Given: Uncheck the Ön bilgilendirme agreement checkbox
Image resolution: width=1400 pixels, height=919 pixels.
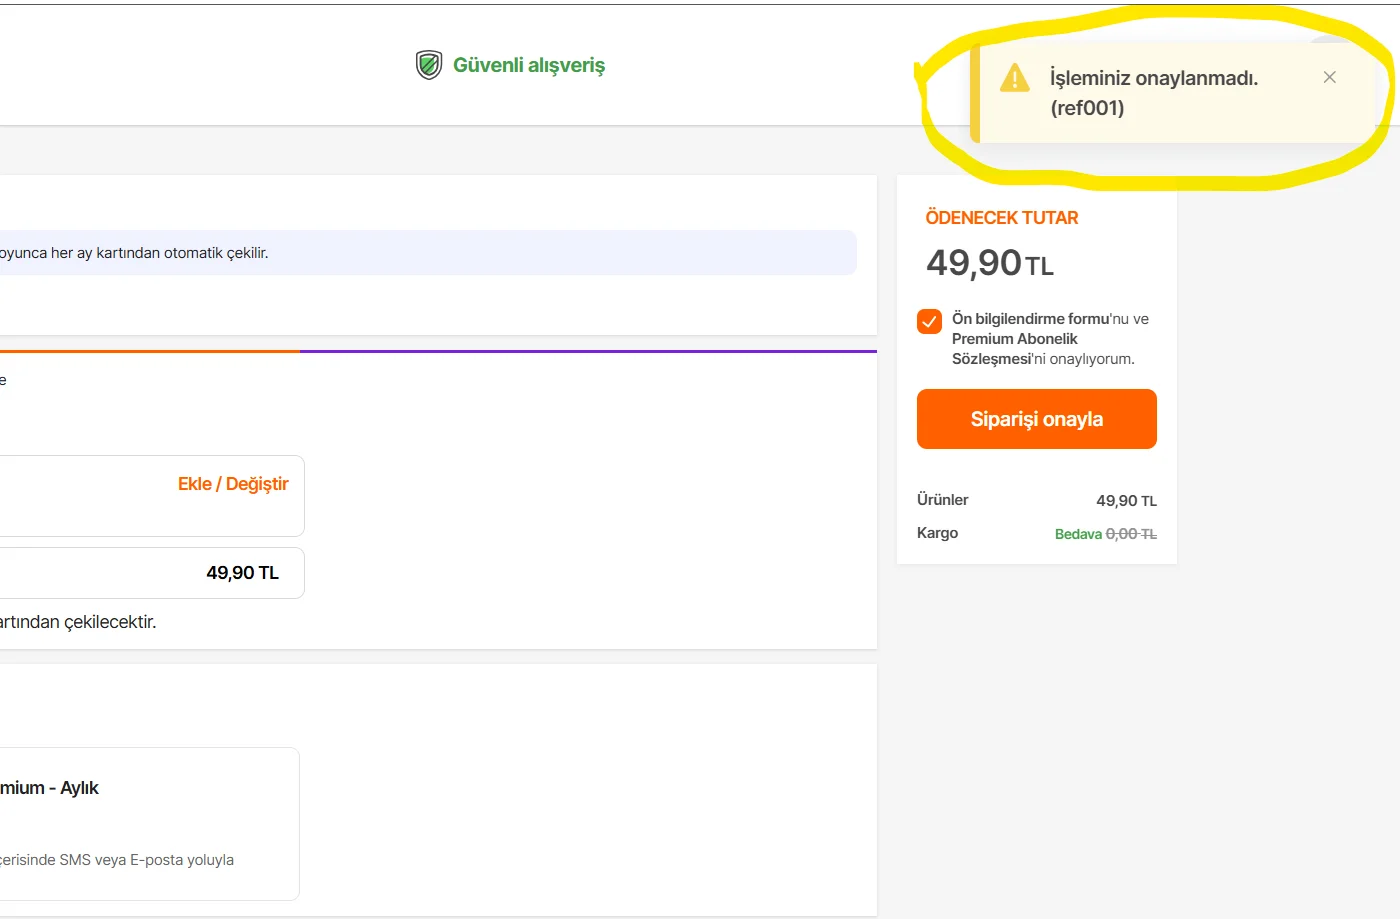Looking at the screenshot, I should (929, 321).
